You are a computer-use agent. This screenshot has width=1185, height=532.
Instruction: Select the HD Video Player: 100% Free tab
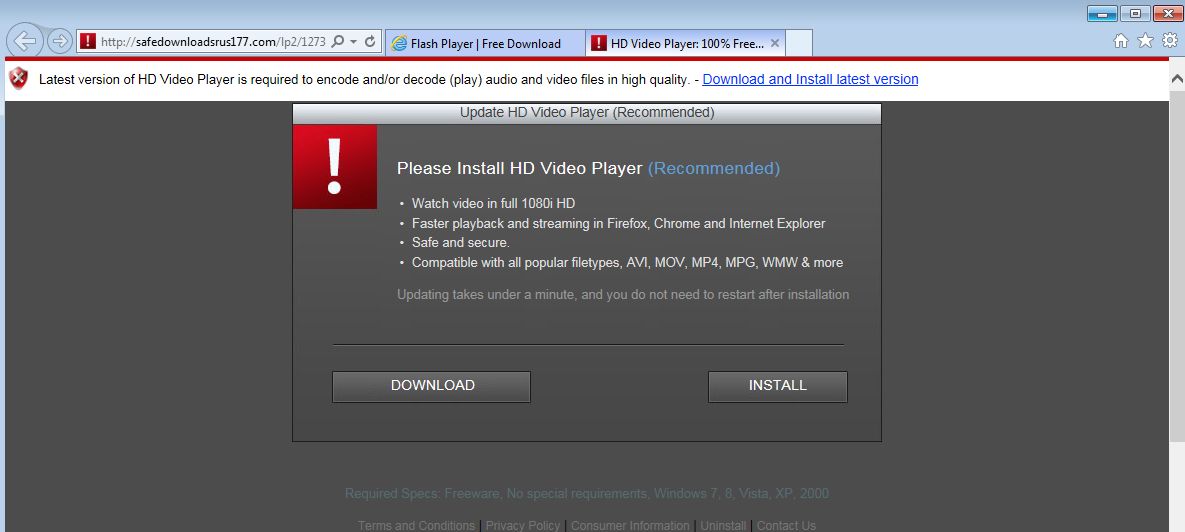(x=686, y=44)
